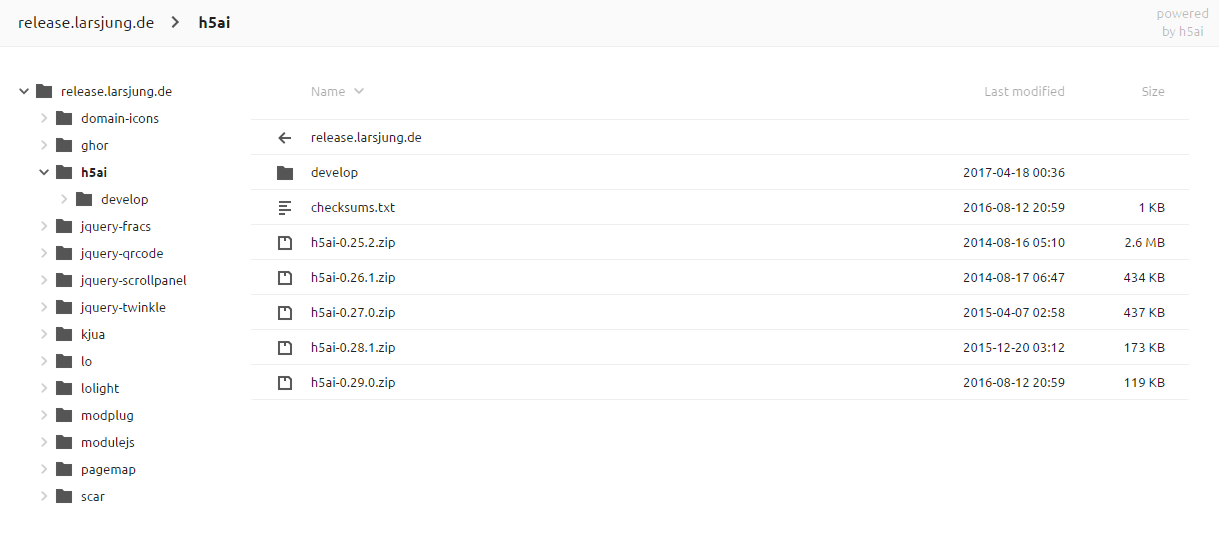Click the archive icon of h5ai-0.25.2.zip
Image resolution: width=1219 pixels, height=552 pixels.
tap(285, 243)
